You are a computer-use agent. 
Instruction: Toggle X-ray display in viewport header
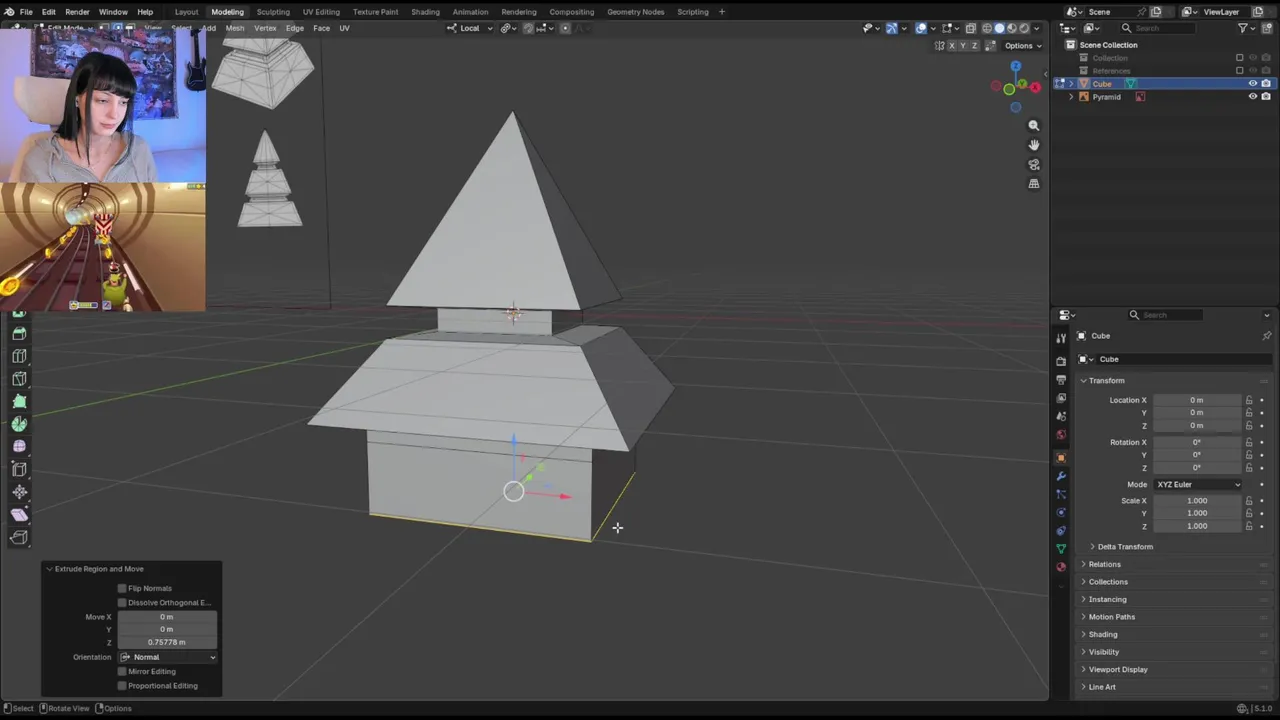970,28
